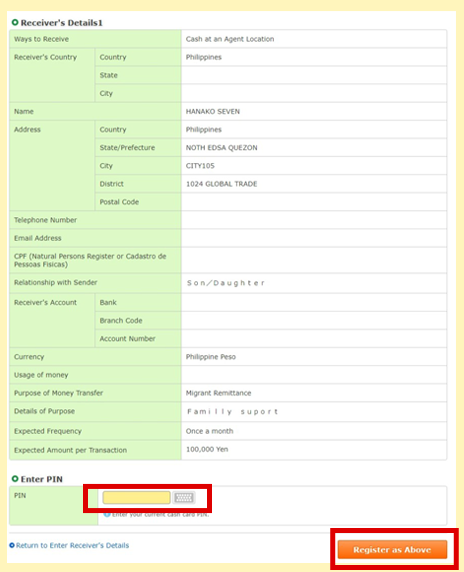Screen dimensions: 464x572
Task: Click the Philippine Peso currency value
Action: point(210,357)
